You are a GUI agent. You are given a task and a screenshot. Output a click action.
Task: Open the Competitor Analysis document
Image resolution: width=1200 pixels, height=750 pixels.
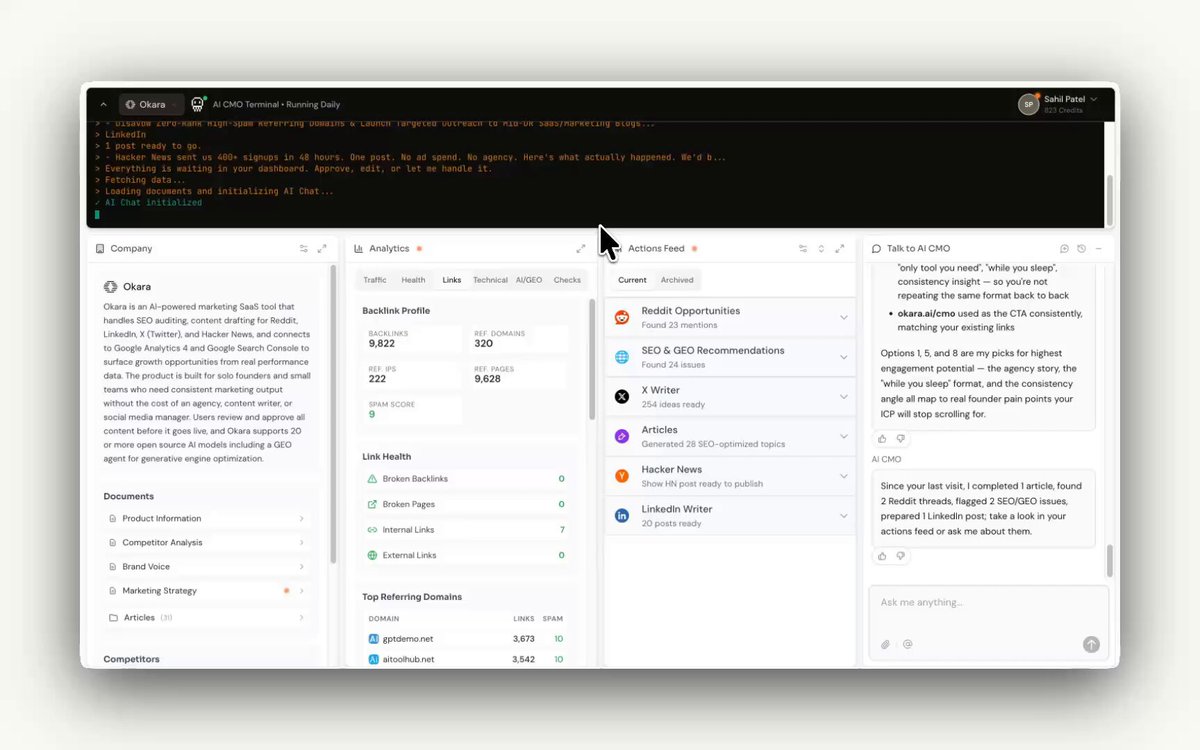(x=207, y=542)
